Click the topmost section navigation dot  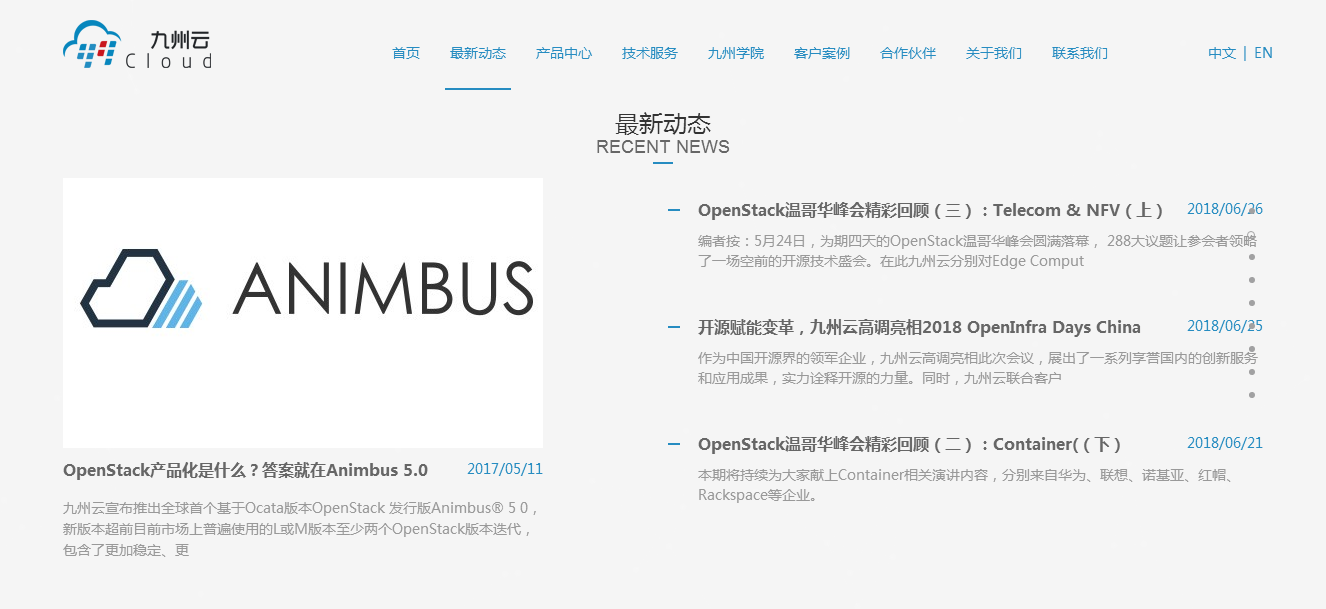(1252, 211)
